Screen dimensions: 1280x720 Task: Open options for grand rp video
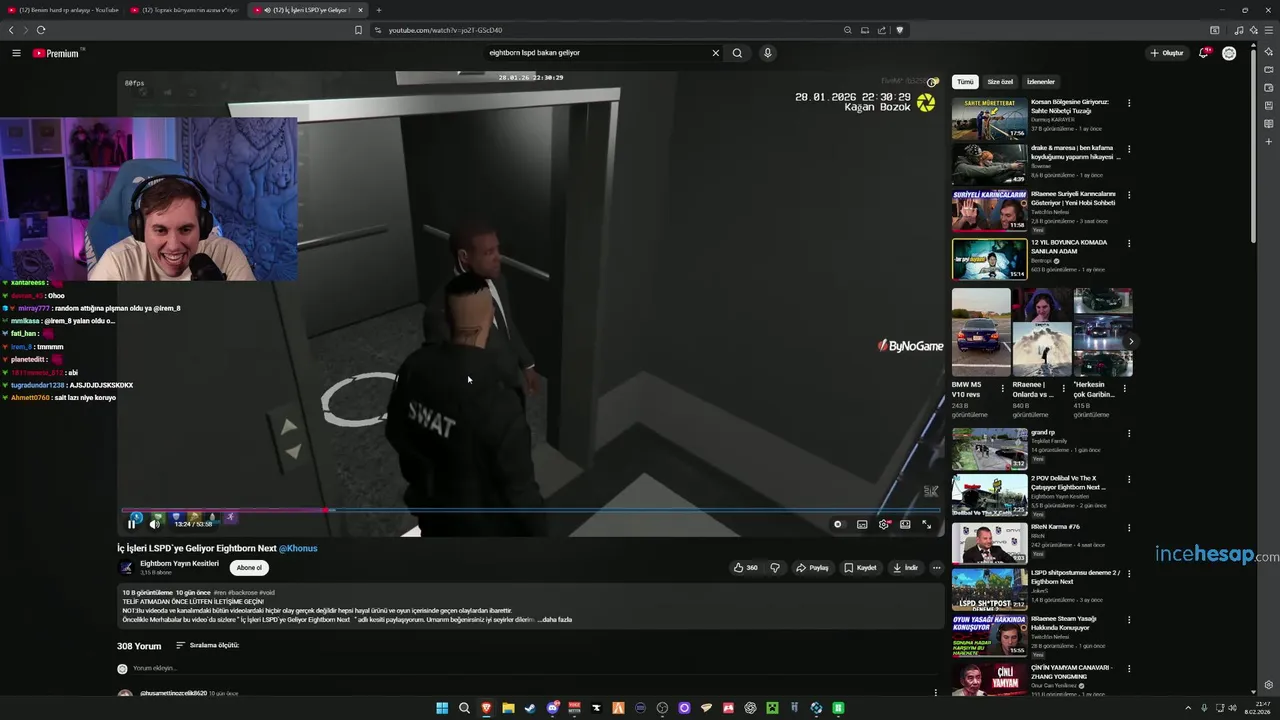coord(1129,434)
